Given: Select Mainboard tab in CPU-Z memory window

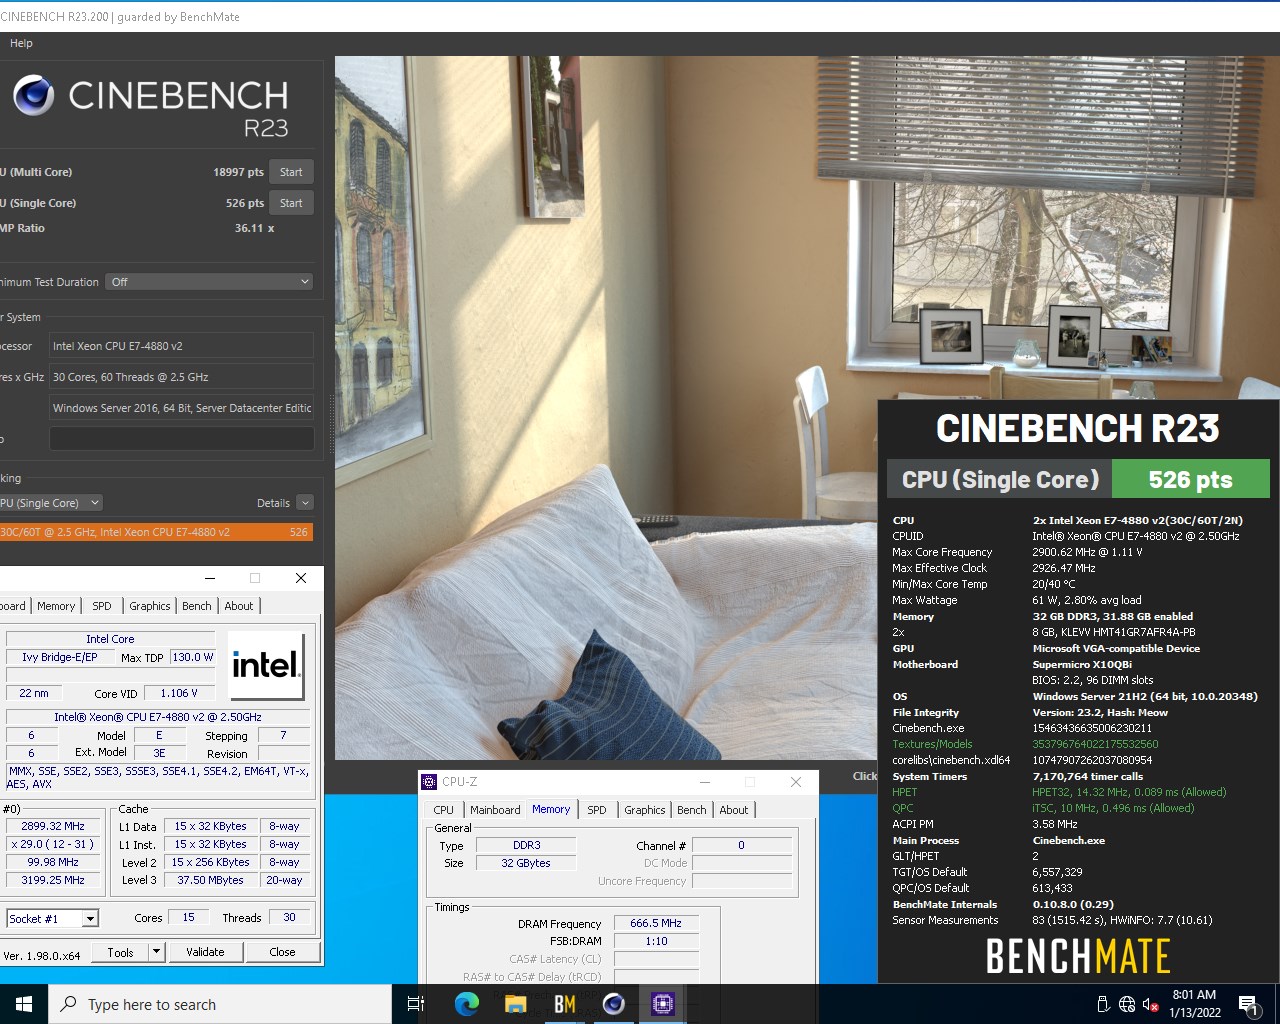Looking at the screenshot, I should tap(495, 810).
